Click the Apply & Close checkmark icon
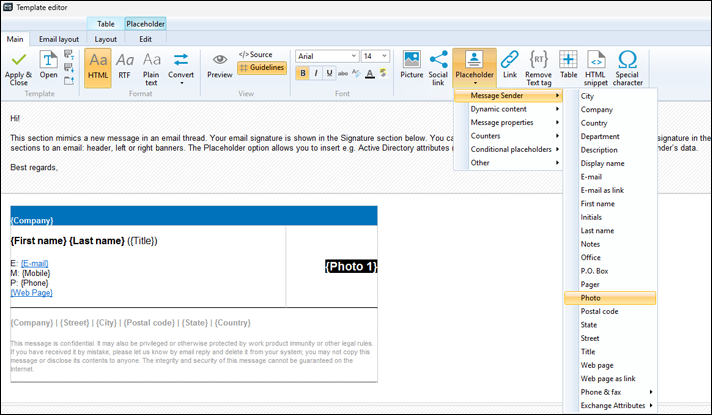 [19, 61]
